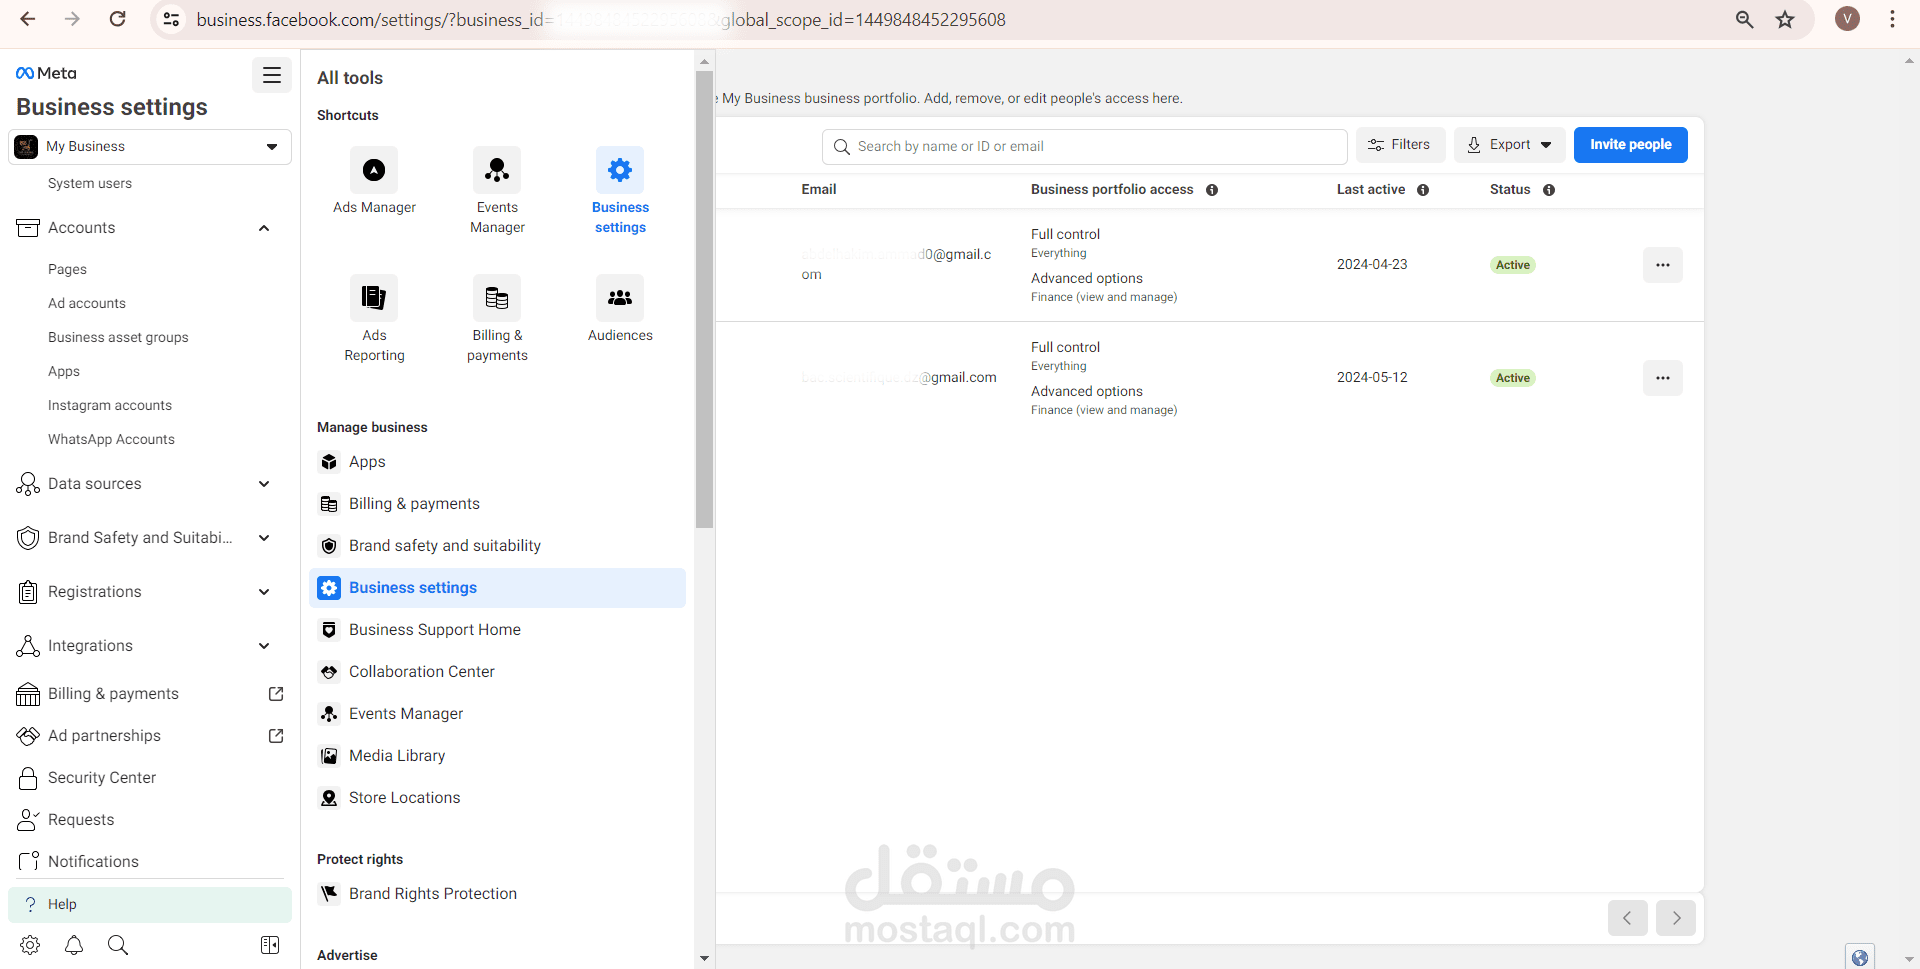Screen dimensions: 1920x969
Task: Expand the Integrations section
Action: [x=264, y=646]
